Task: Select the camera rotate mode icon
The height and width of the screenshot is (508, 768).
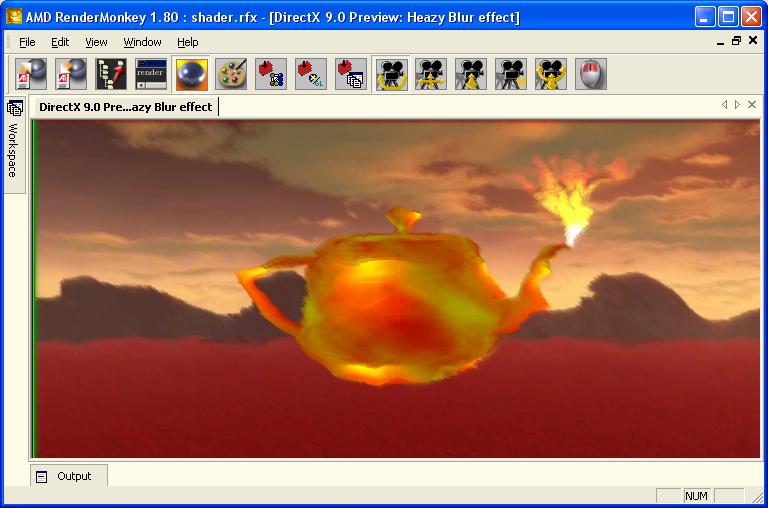Action: coord(391,74)
